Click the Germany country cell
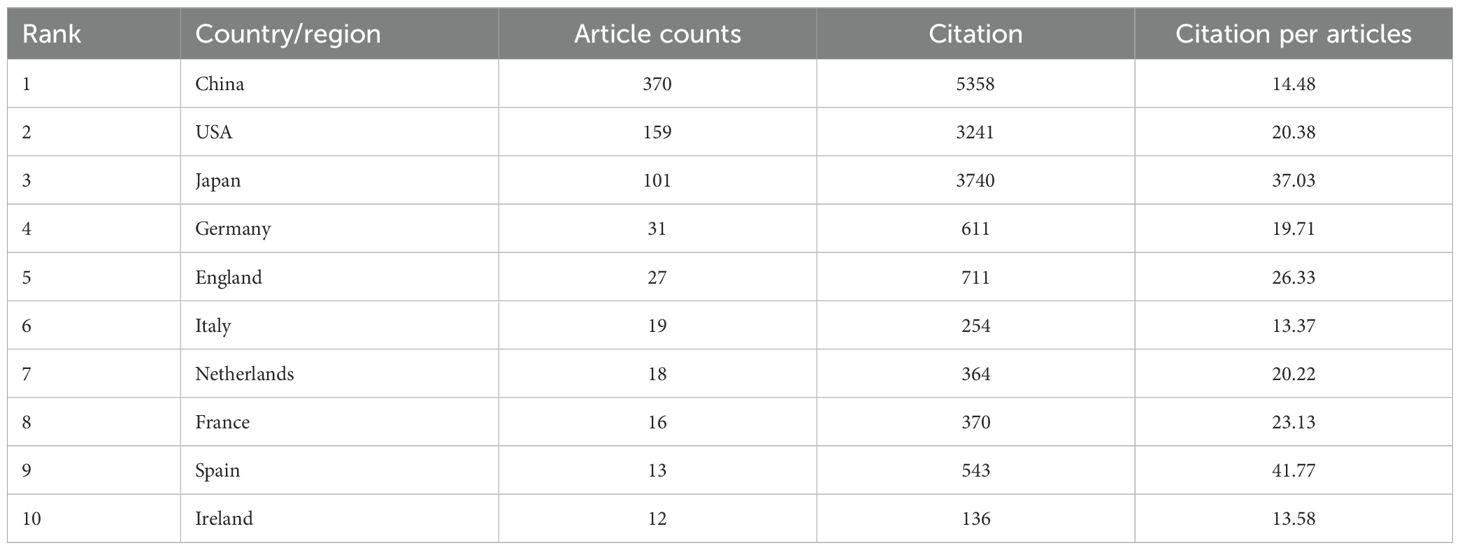This screenshot has height=550, width=1460. point(233,229)
